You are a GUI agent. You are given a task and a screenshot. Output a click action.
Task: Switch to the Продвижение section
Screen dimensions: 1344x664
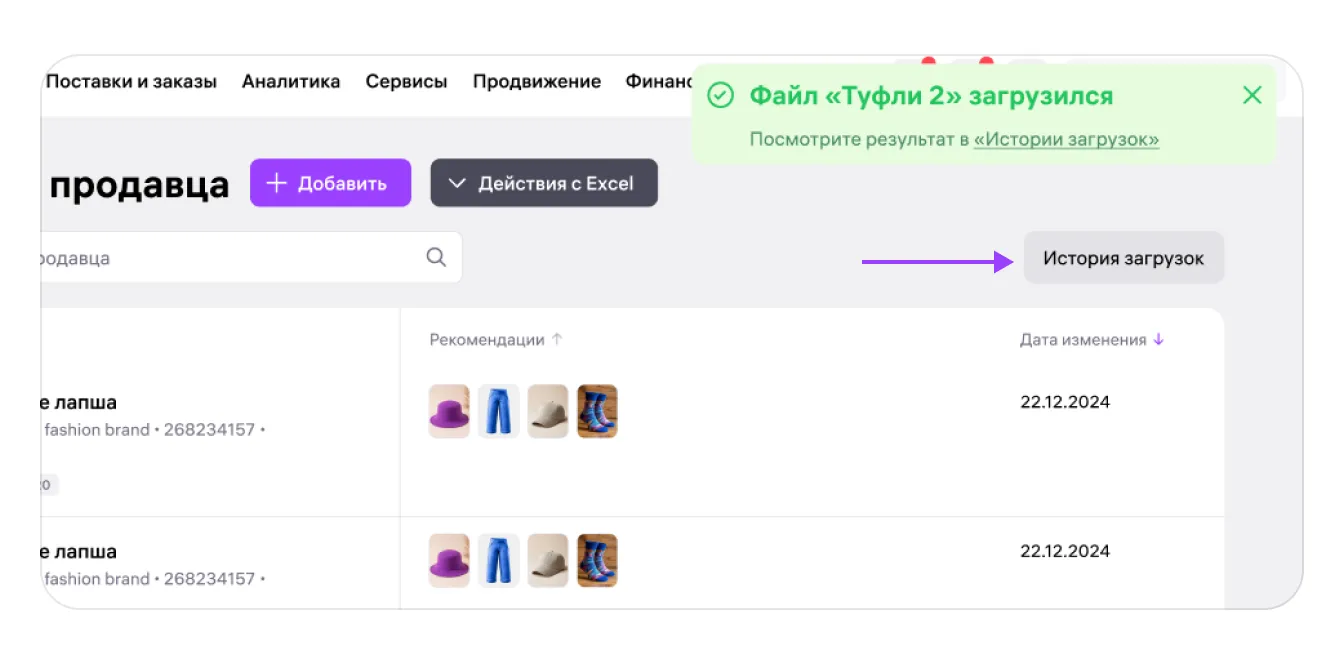(537, 82)
